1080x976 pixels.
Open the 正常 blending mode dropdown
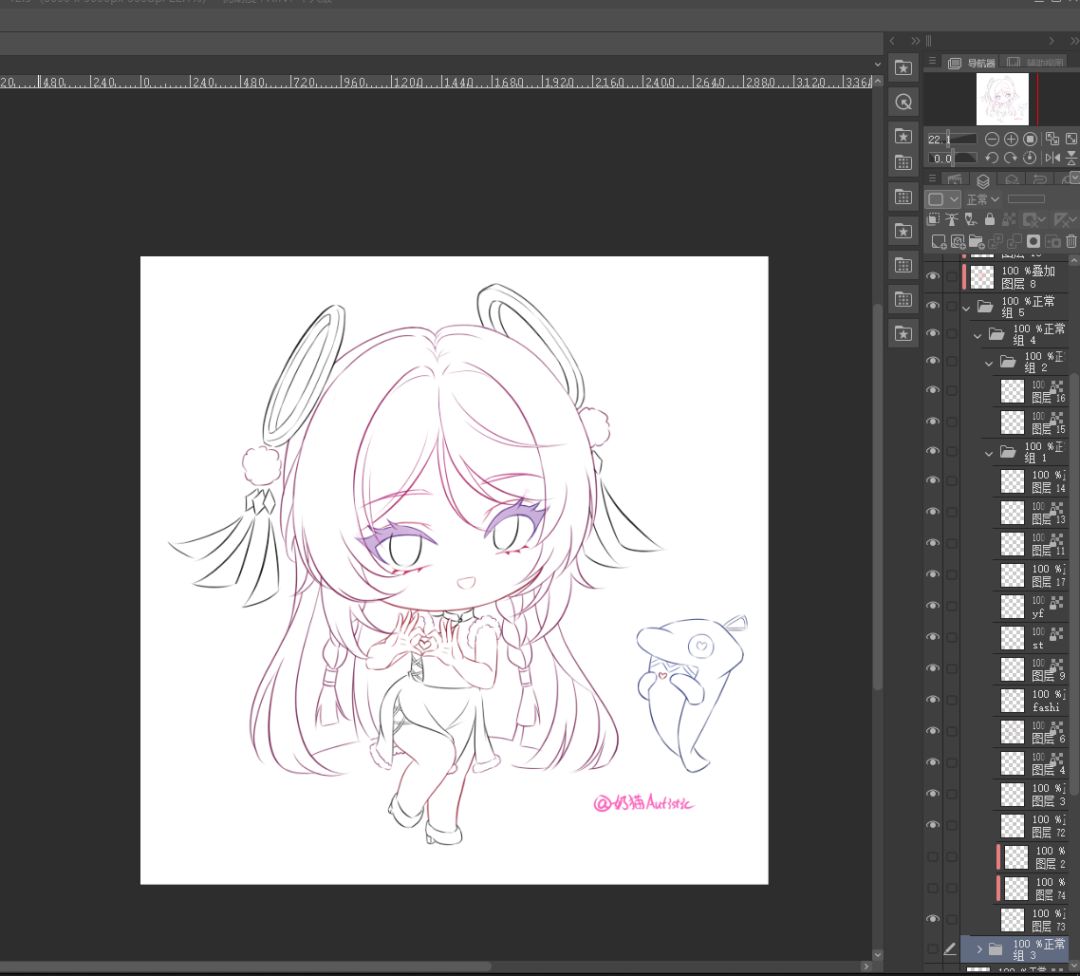982,199
